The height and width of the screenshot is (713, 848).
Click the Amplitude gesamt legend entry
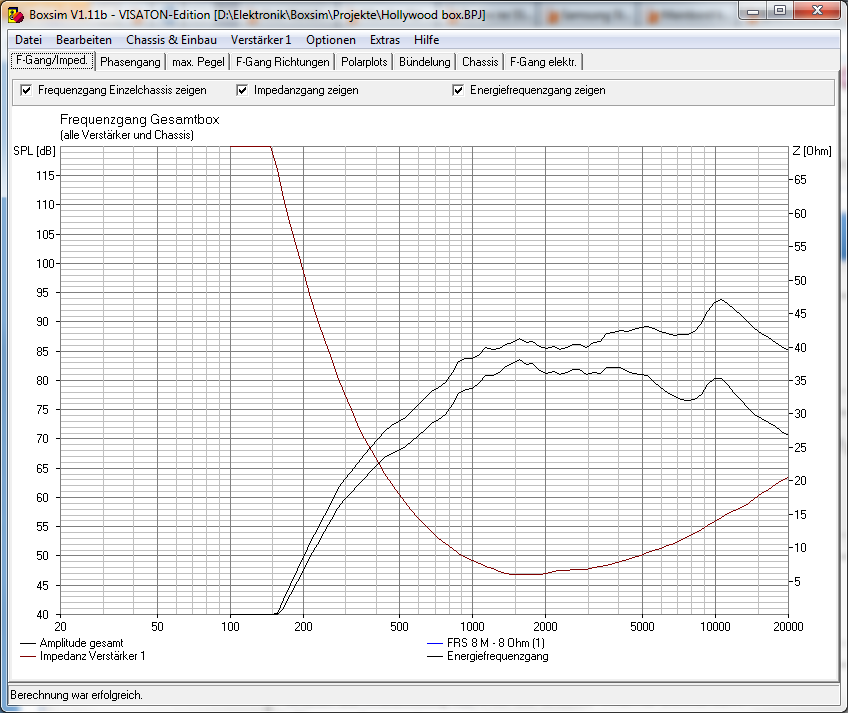point(72,643)
